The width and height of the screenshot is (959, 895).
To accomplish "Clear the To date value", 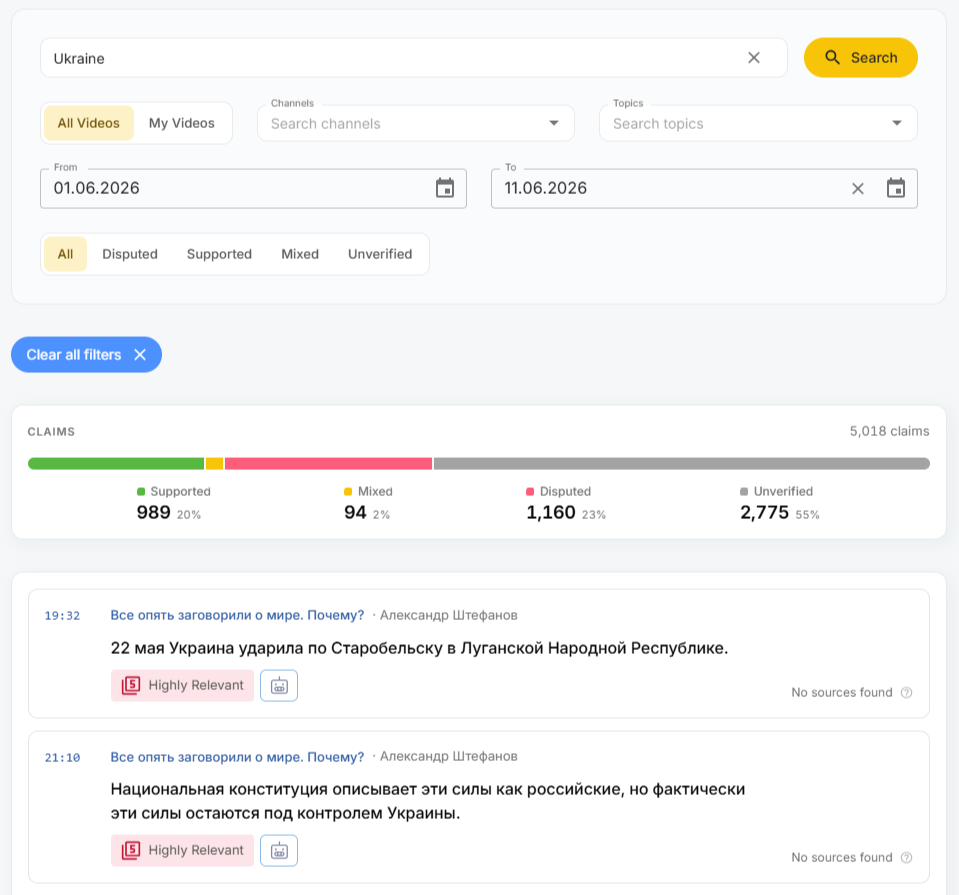I will 857,188.
